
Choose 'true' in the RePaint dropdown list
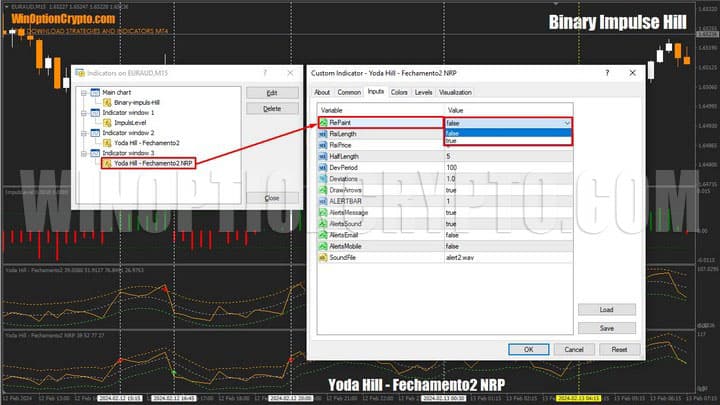pos(508,141)
